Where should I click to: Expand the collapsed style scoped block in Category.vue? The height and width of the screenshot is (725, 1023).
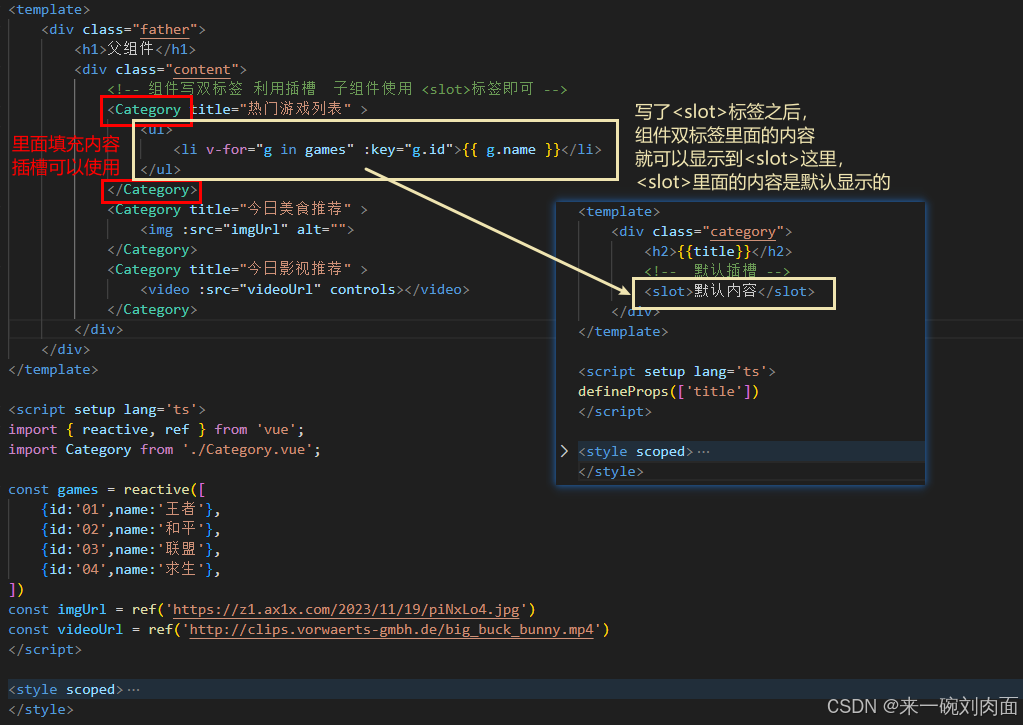[564, 451]
